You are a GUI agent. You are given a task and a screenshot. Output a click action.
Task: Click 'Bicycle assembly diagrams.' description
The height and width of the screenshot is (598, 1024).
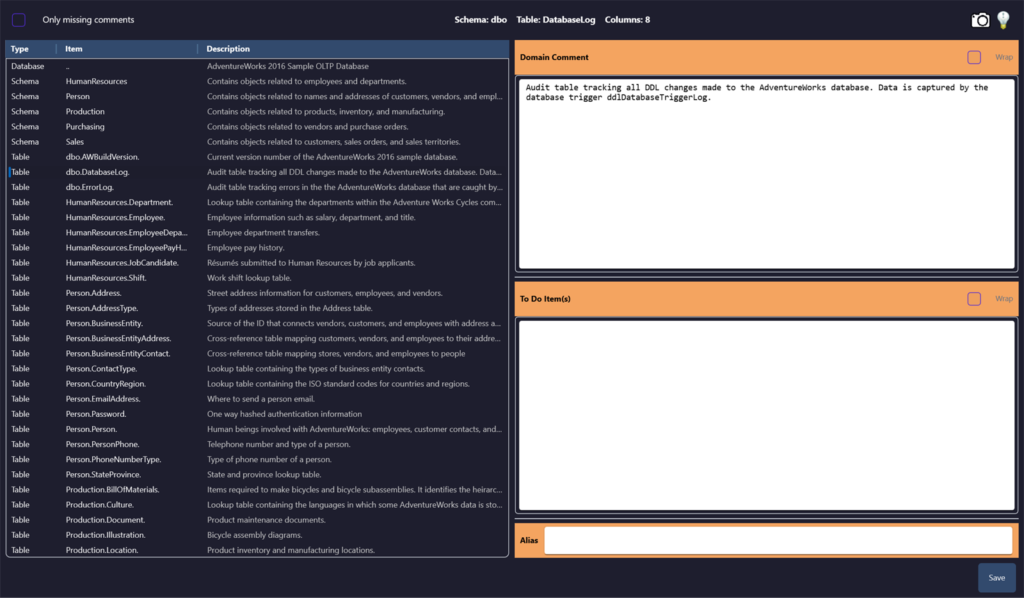[255, 535]
